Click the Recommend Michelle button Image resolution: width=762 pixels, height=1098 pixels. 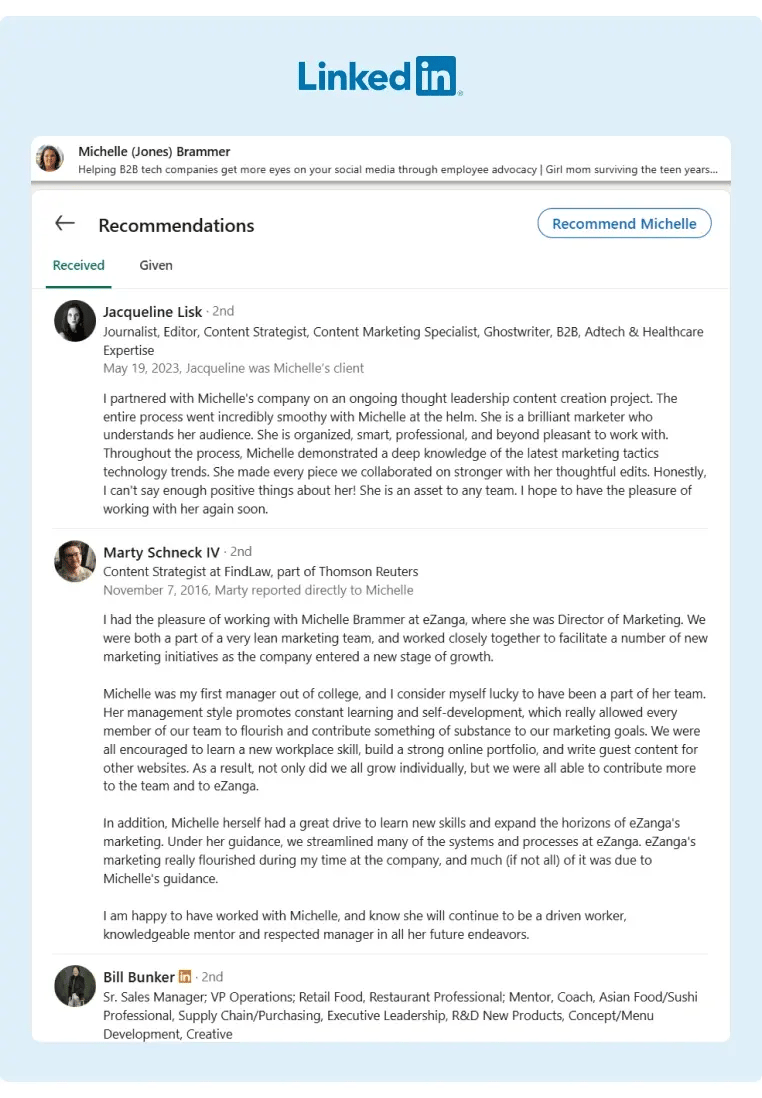point(624,223)
